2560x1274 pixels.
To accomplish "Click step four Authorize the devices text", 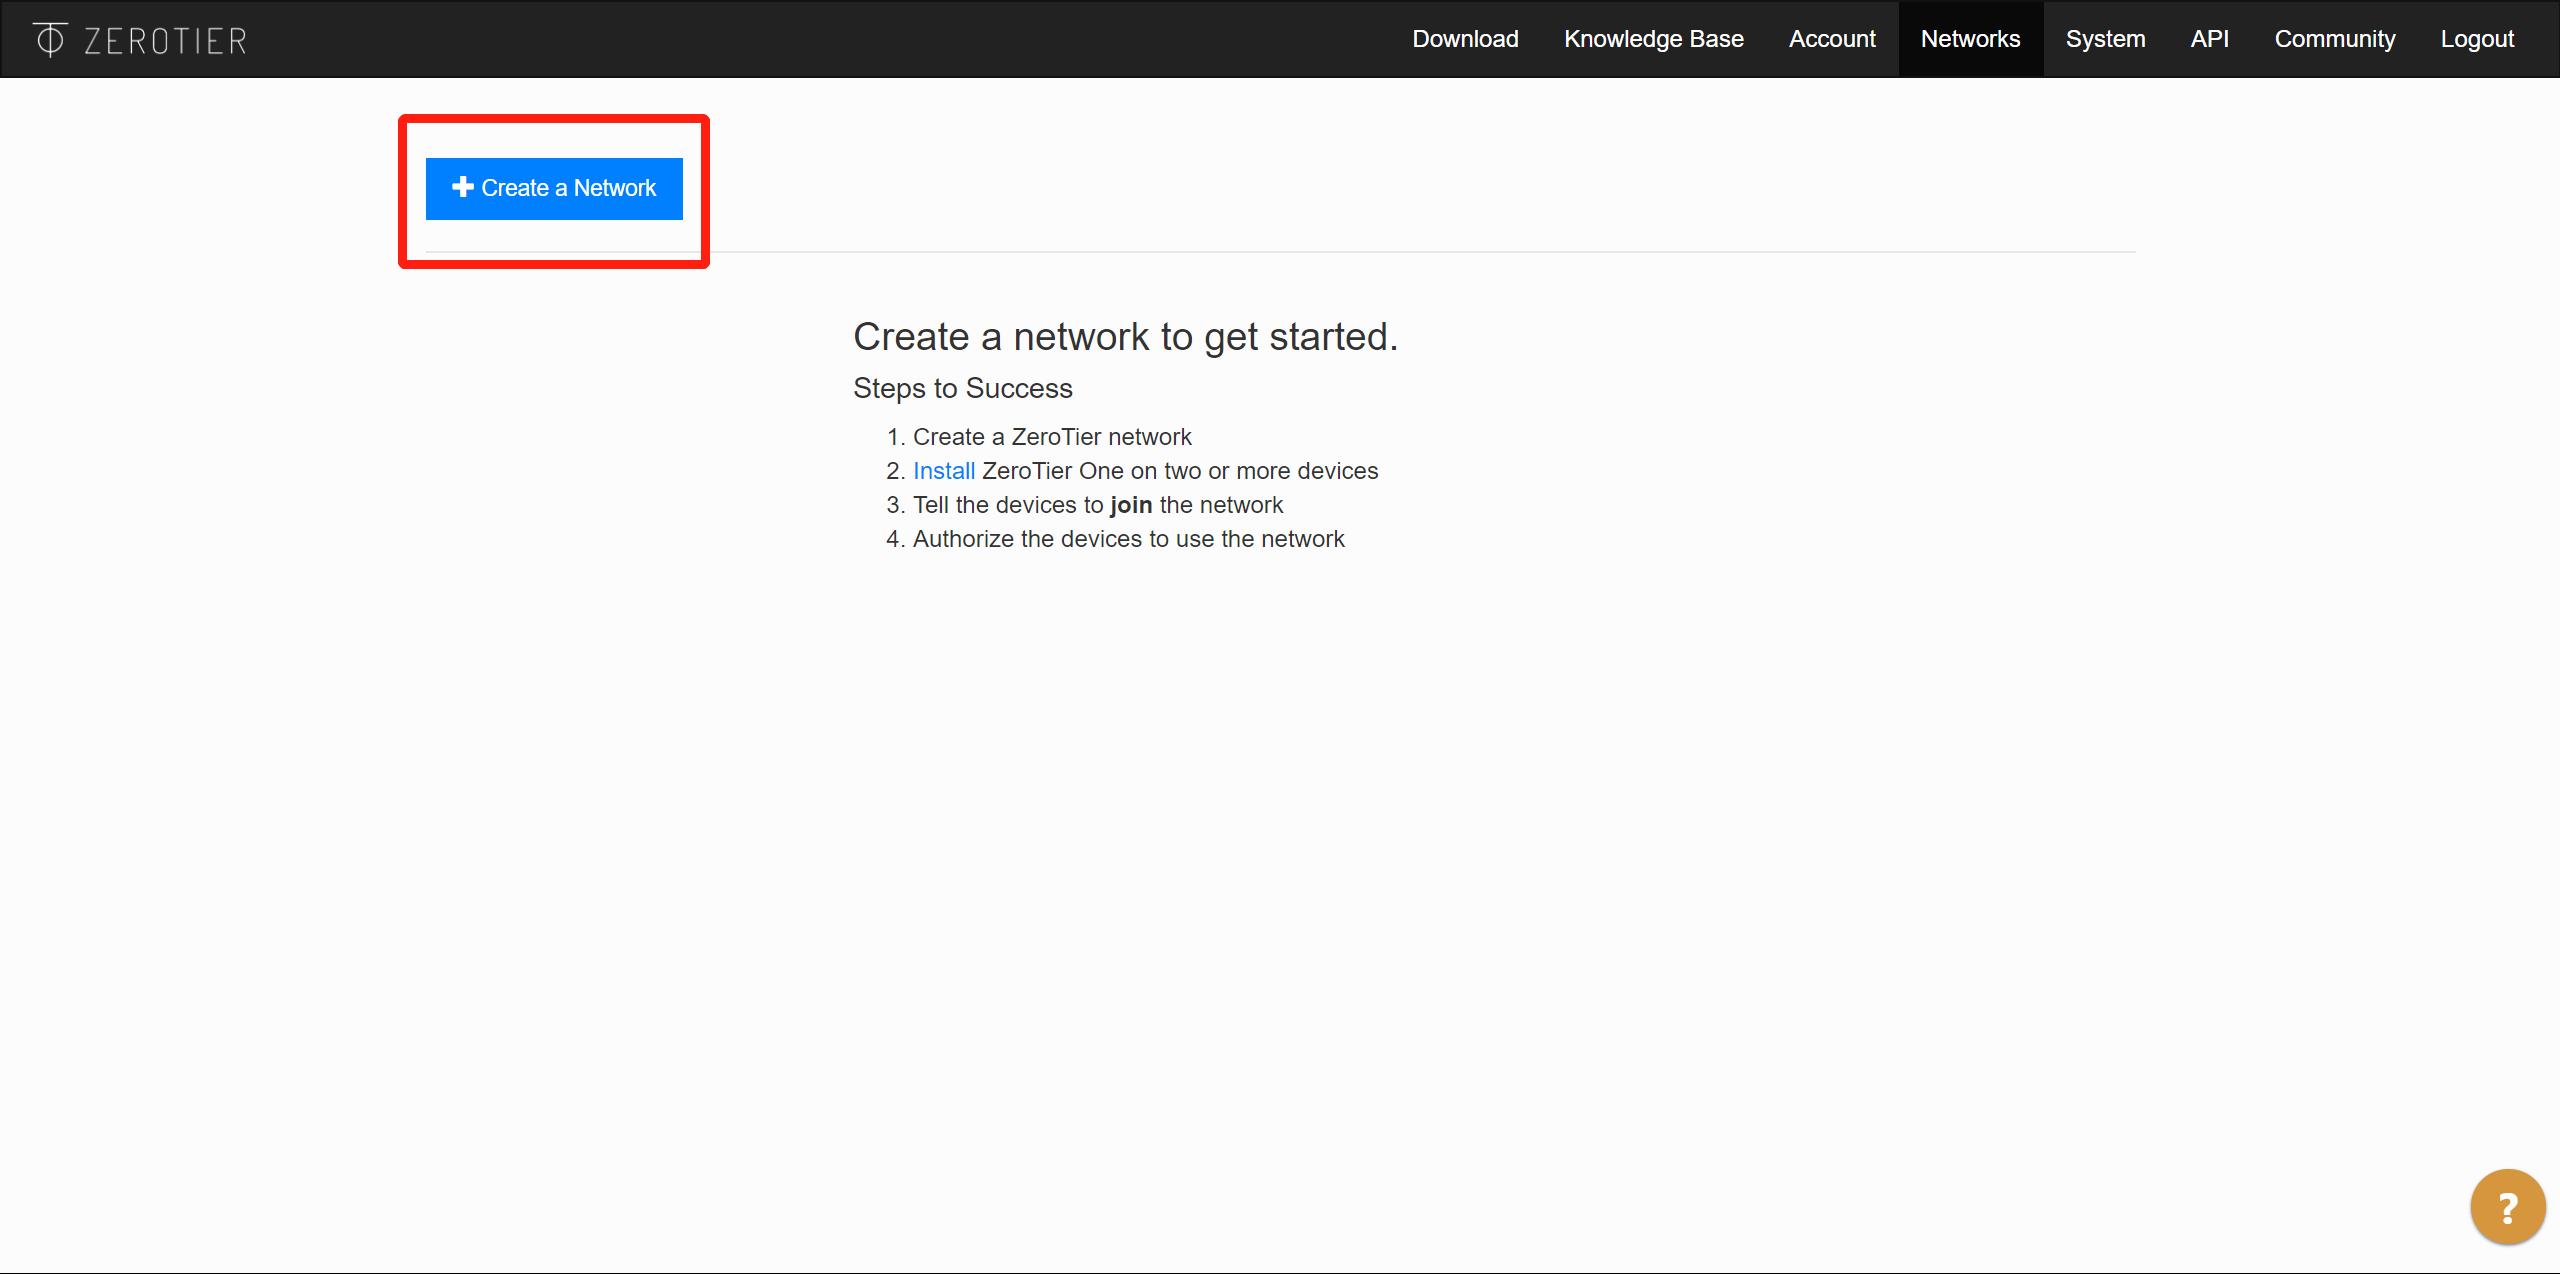I will click(x=1128, y=539).
